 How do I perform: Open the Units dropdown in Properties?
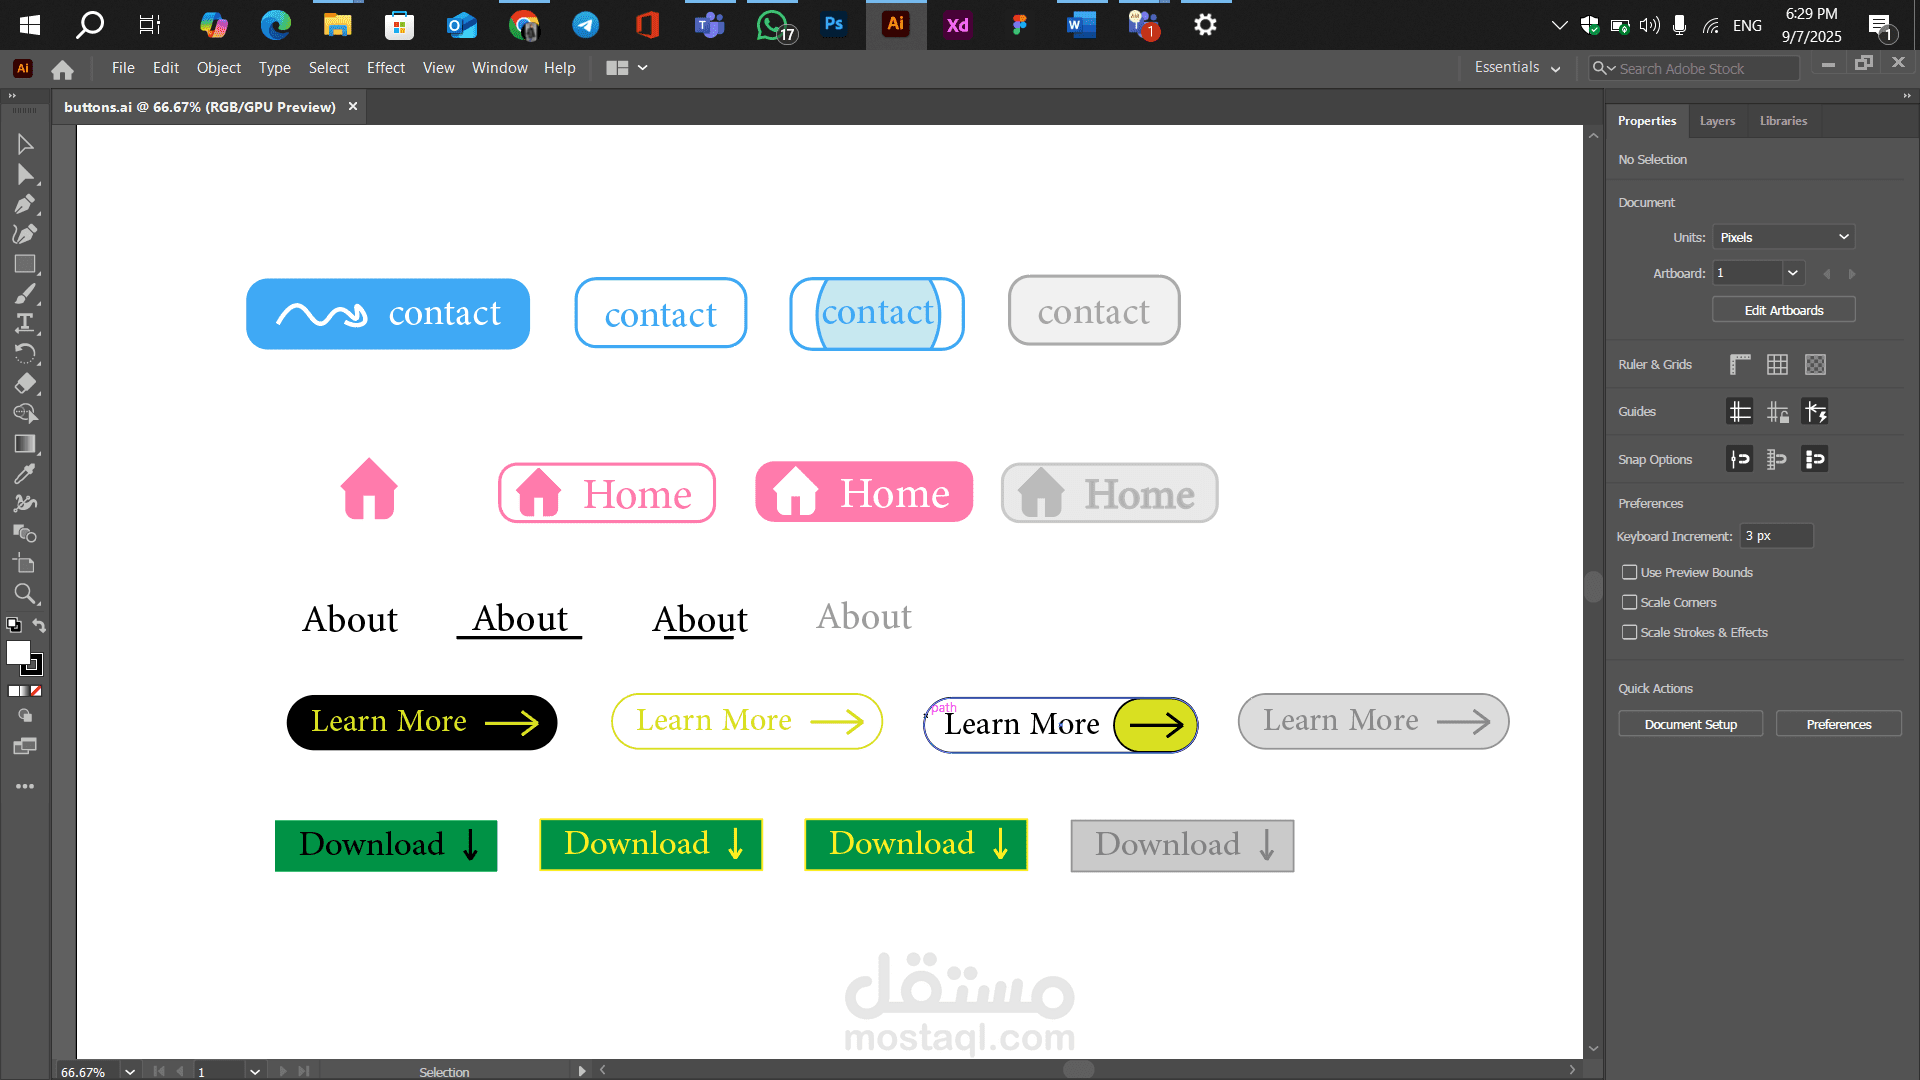point(1783,237)
